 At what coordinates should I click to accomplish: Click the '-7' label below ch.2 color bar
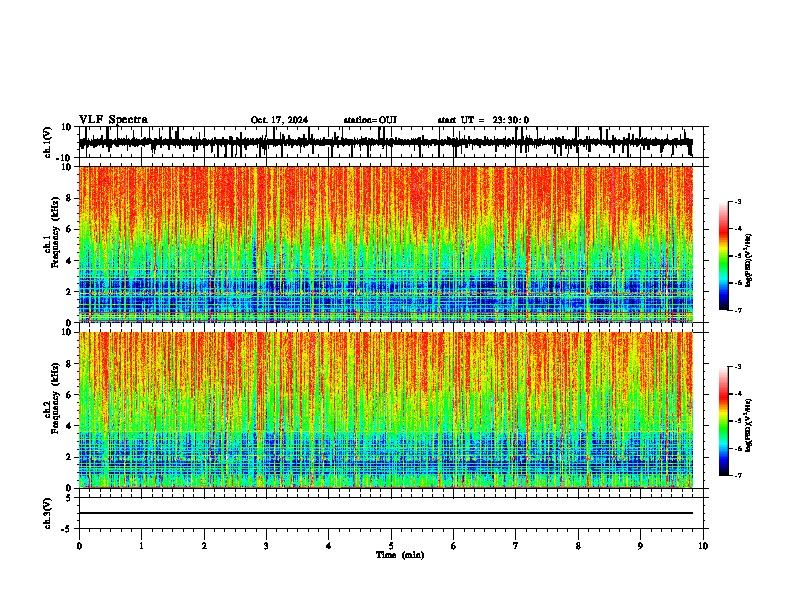point(738,475)
